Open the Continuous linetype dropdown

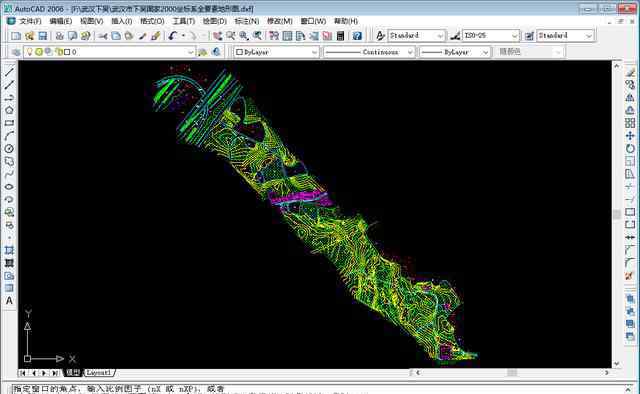(369, 52)
